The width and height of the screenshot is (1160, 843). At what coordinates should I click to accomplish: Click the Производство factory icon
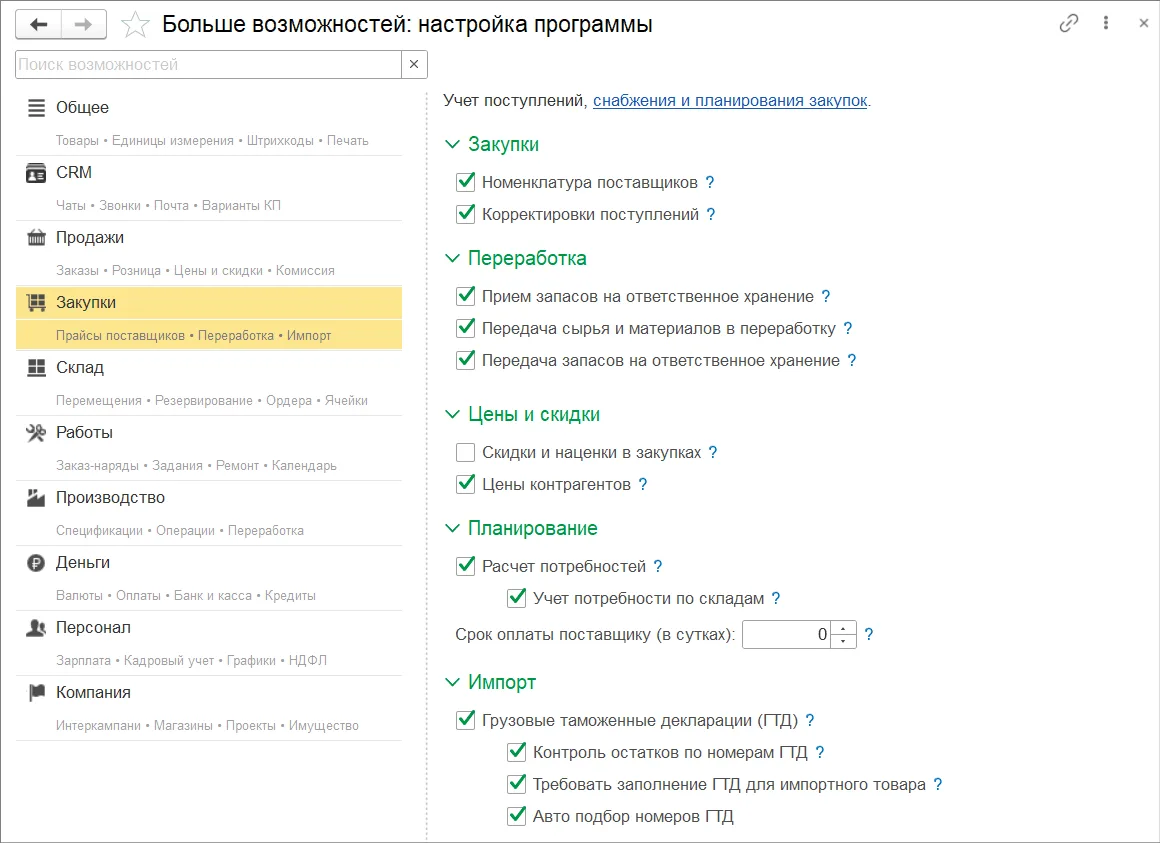click(x=36, y=498)
